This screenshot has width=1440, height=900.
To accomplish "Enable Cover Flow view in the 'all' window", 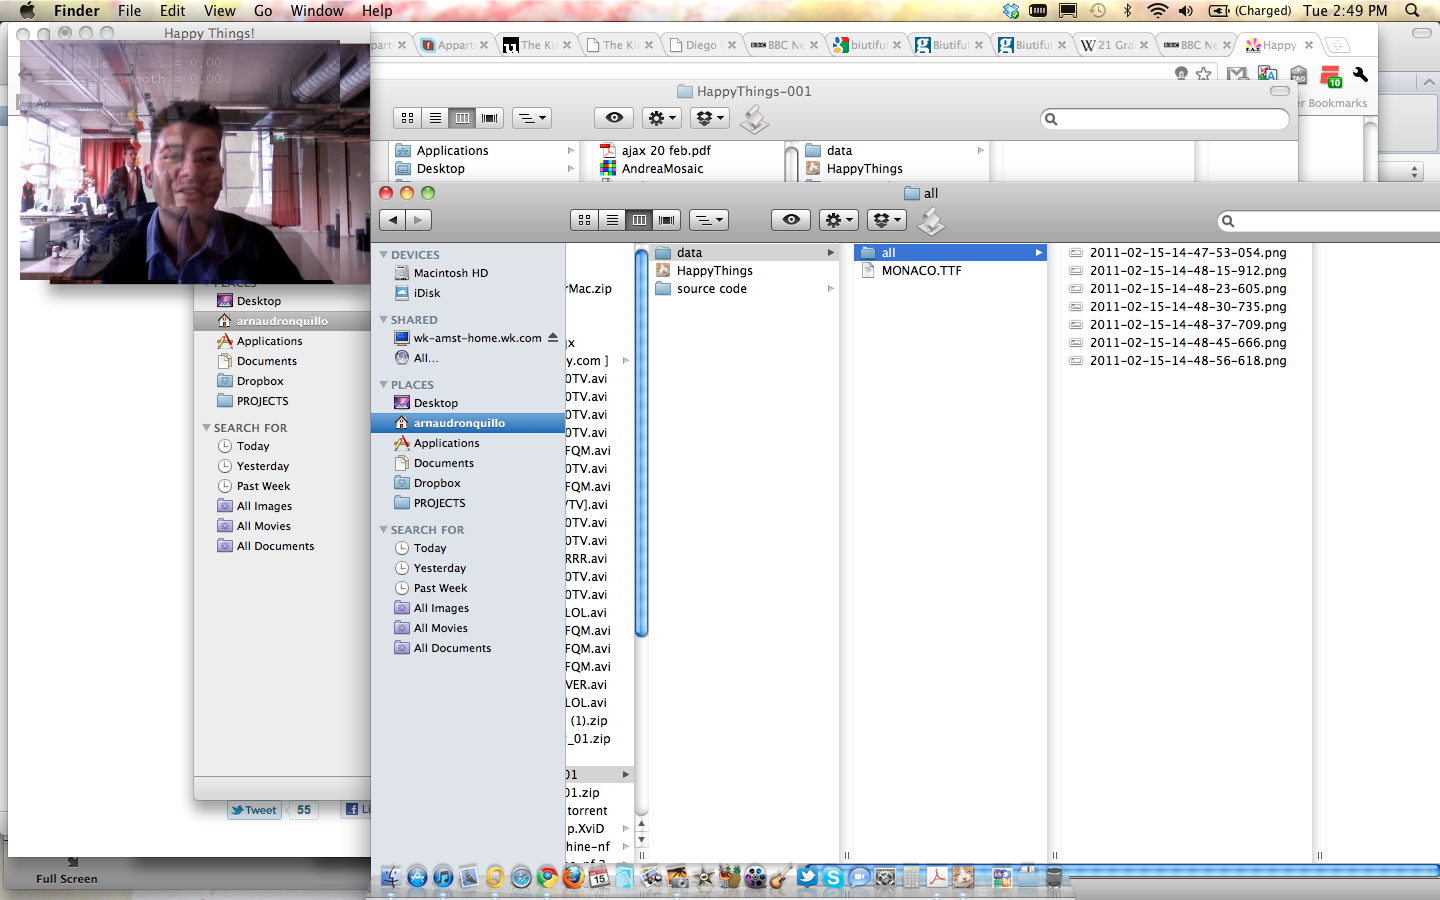I will pyautogui.click(x=667, y=220).
